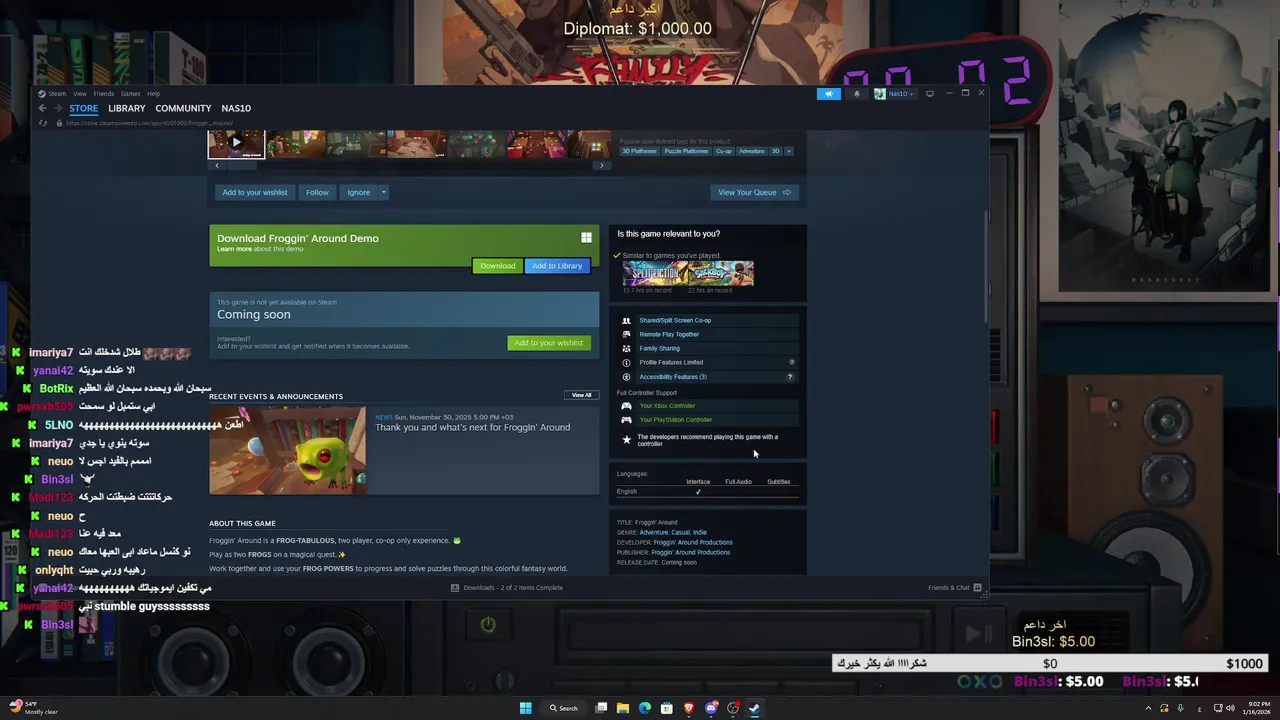The image size is (1280, 720).
Task: Open Accessibility Features (3) link
Action: coord(673,377)
